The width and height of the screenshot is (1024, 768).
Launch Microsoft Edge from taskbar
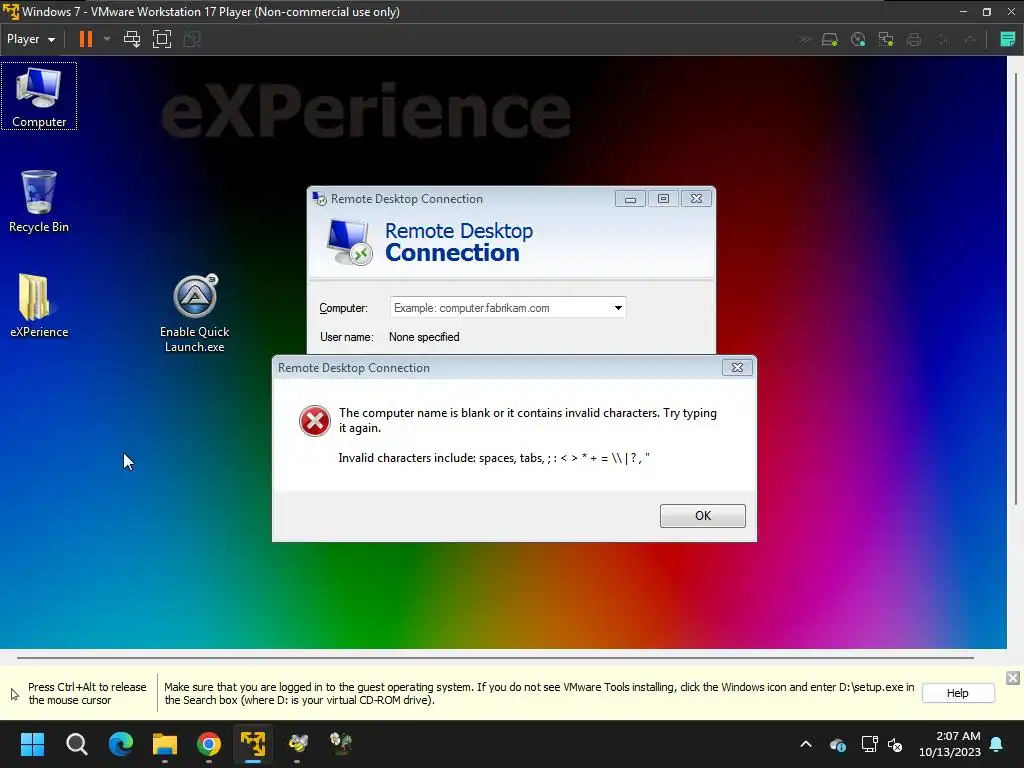[121, 744]
